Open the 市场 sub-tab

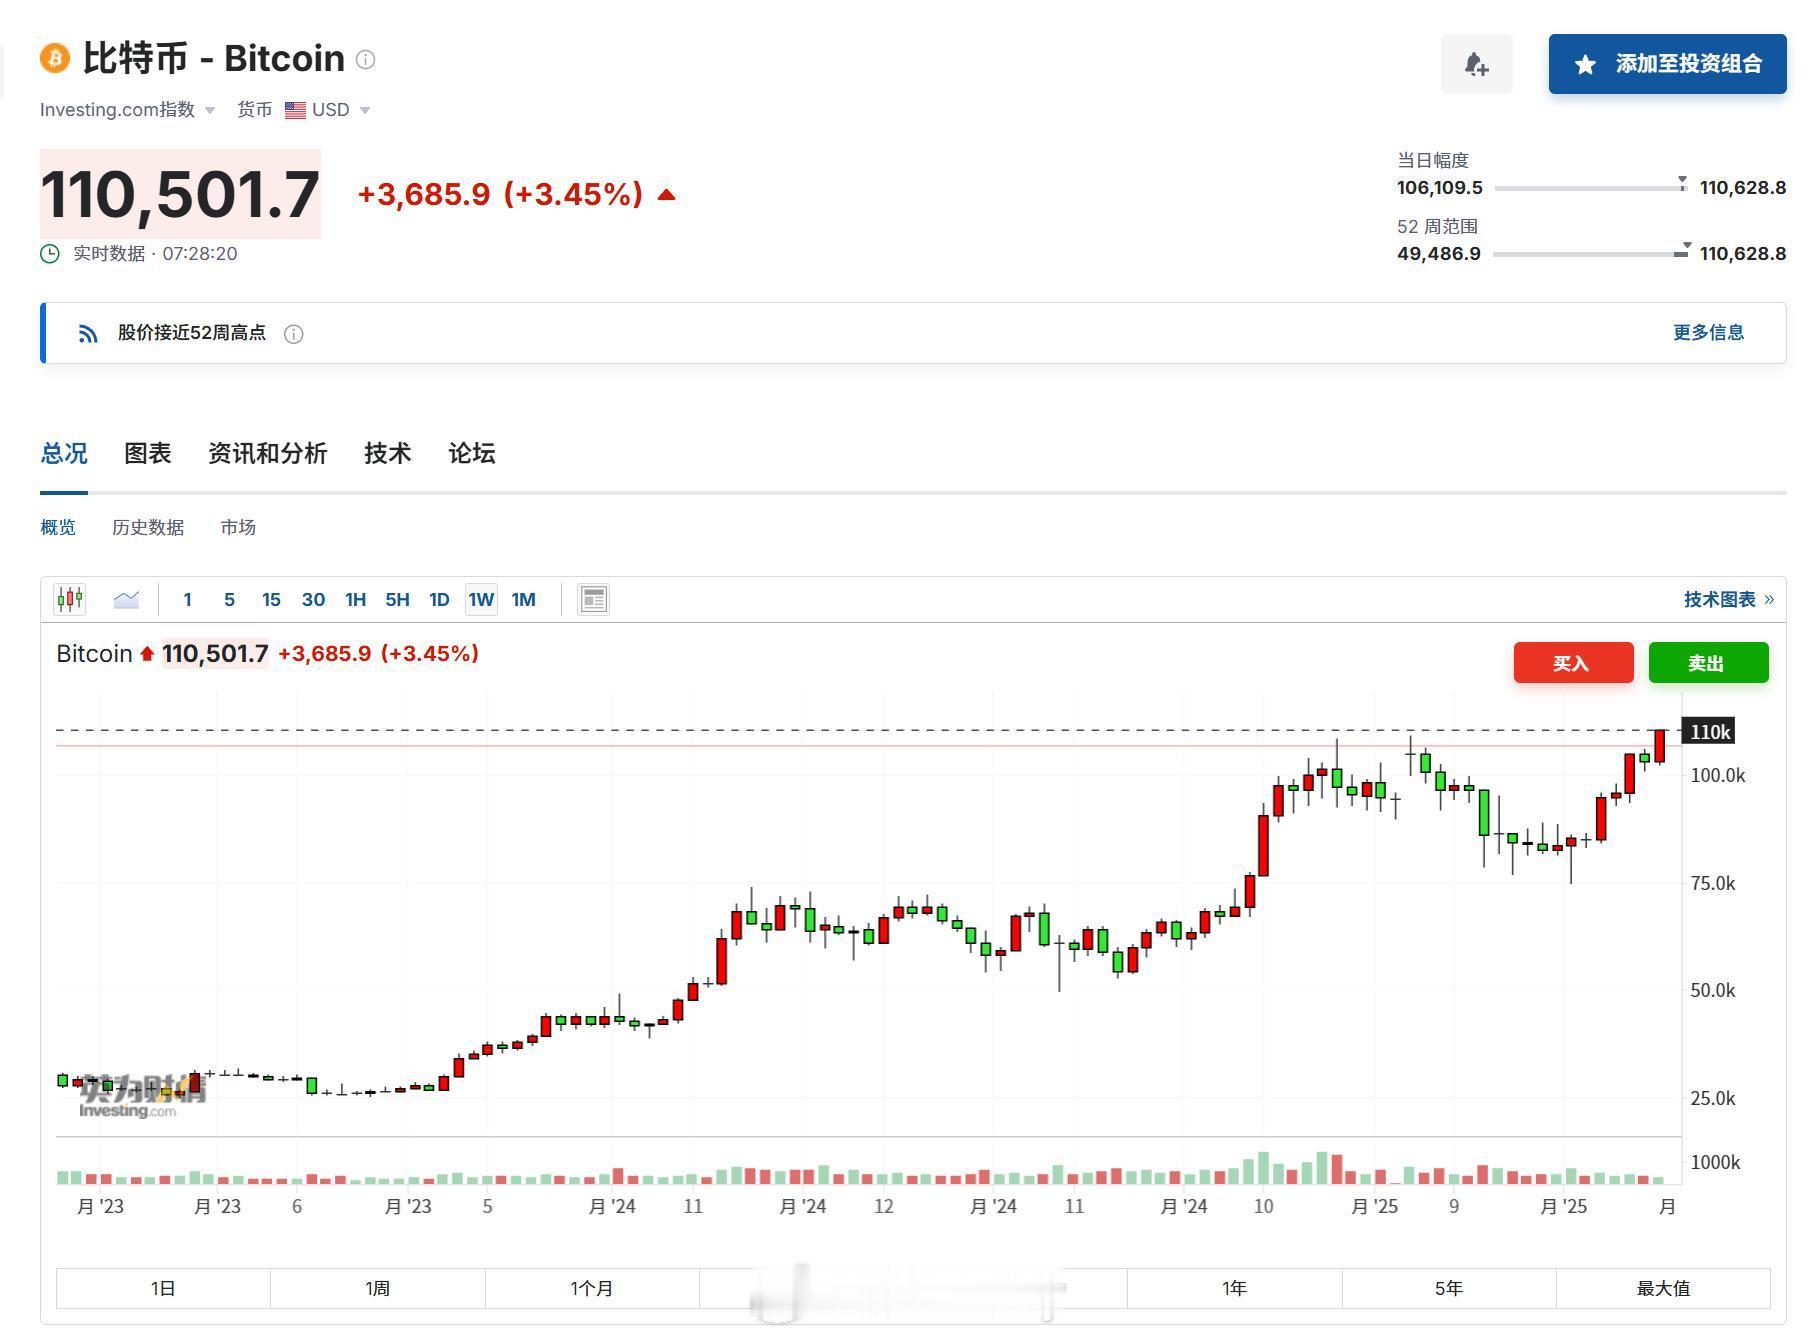tap(238, 528)
